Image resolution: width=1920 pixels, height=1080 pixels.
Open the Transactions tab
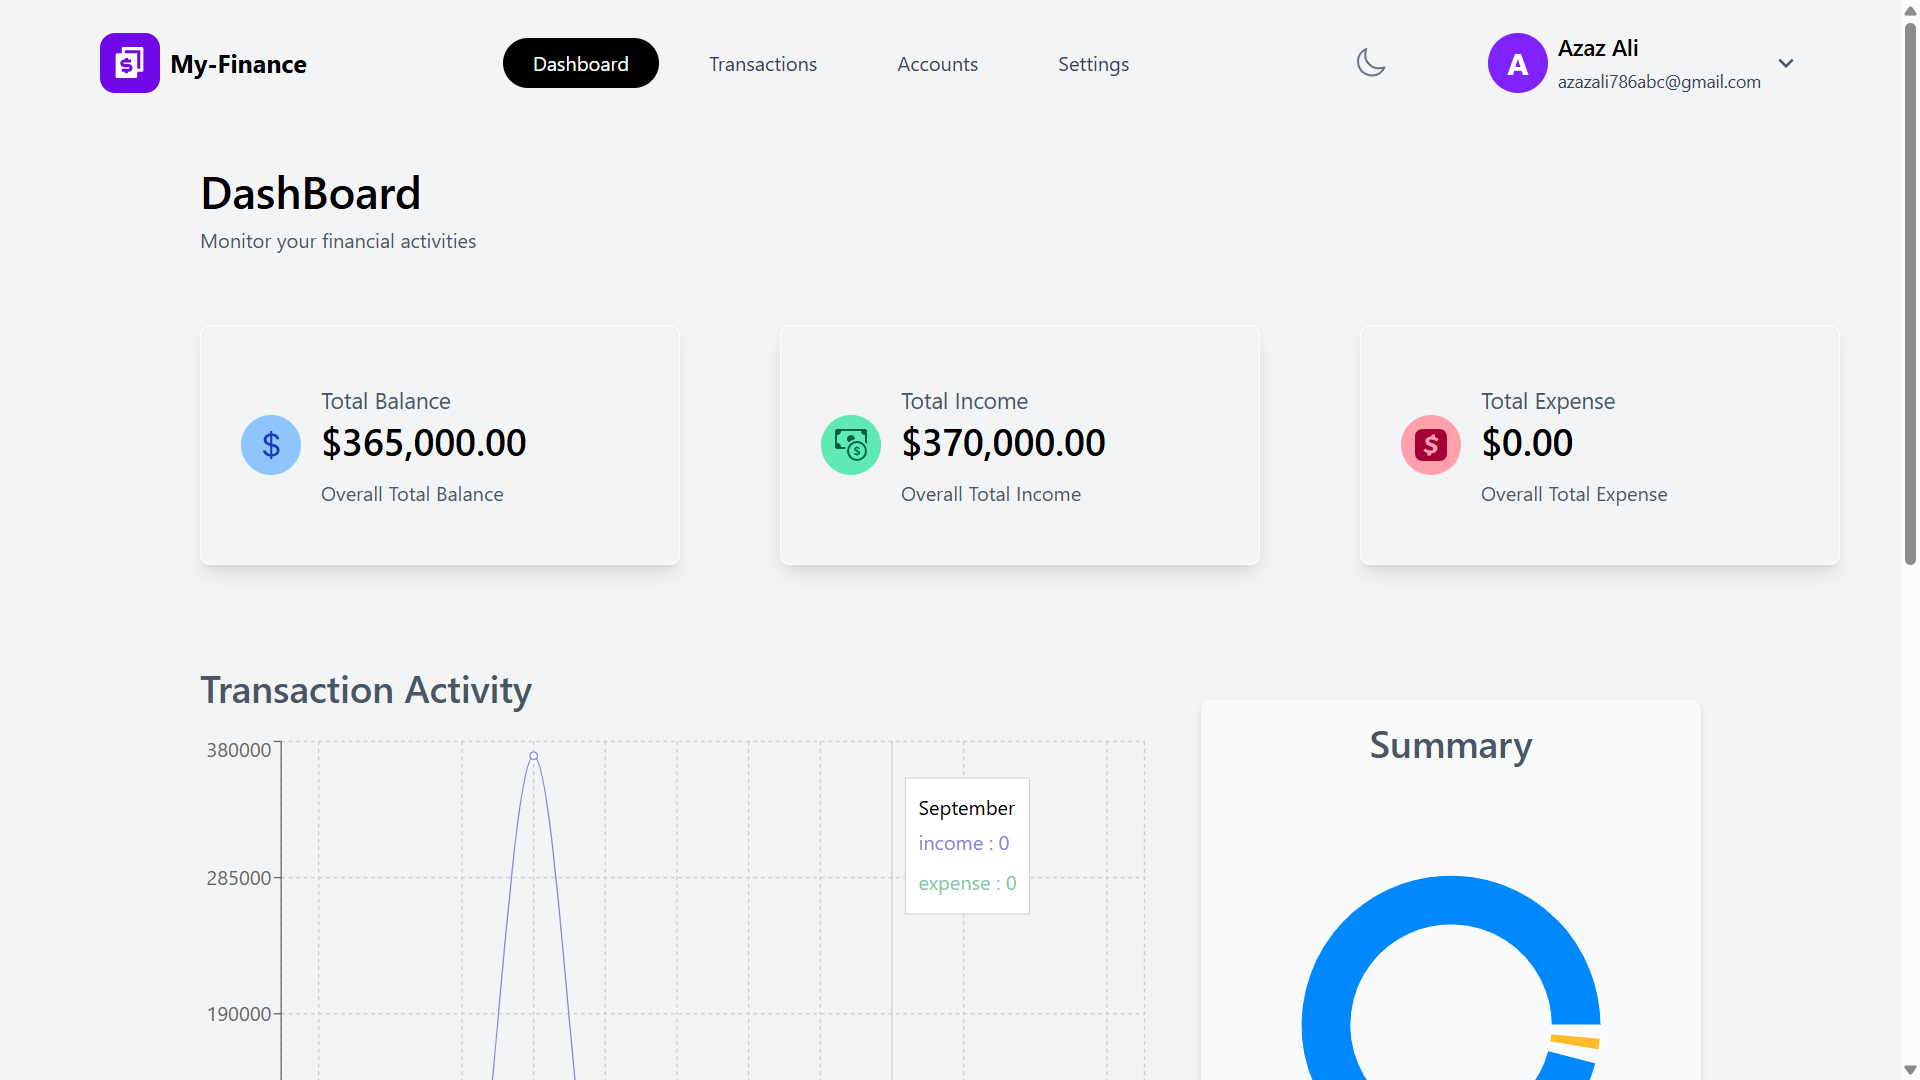[763, 64]
